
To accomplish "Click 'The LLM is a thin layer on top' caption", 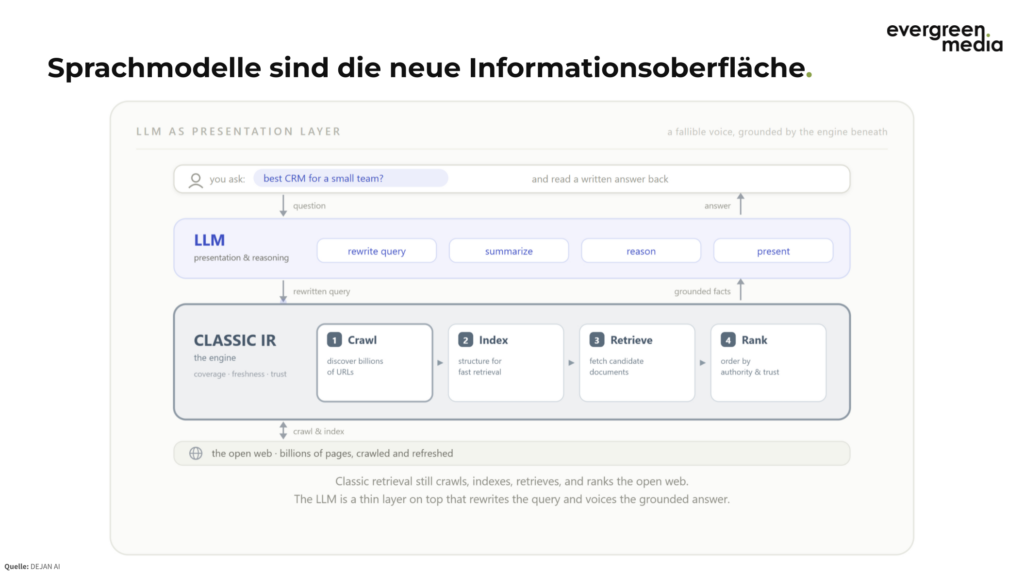I will (512, 499).
